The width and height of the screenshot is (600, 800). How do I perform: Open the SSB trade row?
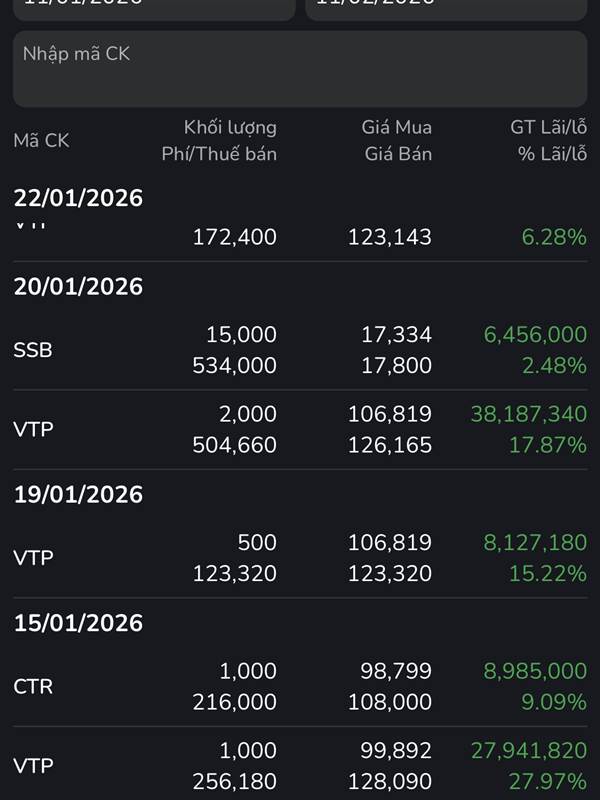pos(300,350)
